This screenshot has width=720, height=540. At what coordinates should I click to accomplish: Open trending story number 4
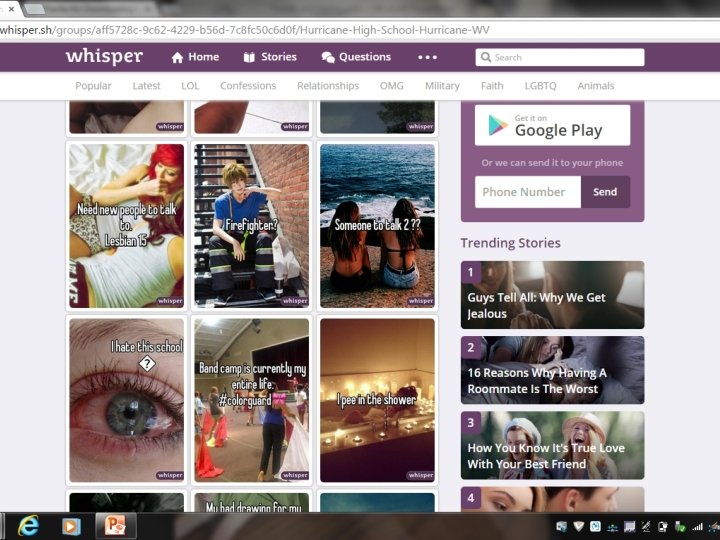[x=552, y=499]
